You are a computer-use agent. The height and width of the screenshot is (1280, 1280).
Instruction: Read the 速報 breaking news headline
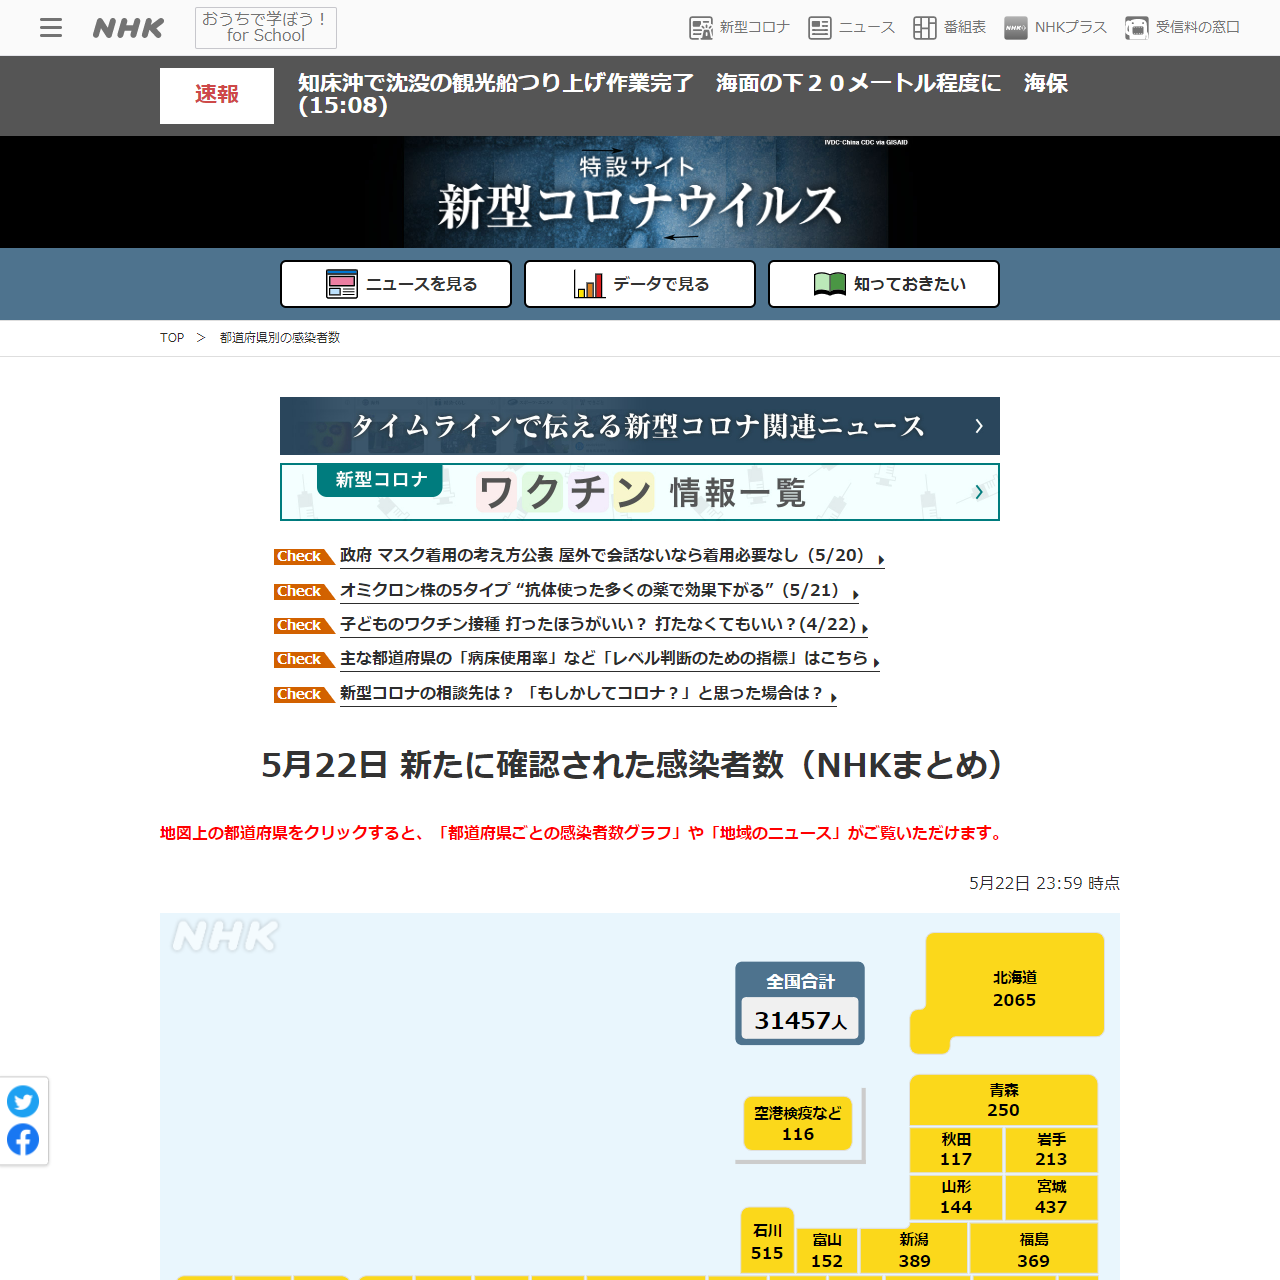[x=682, y=94]
